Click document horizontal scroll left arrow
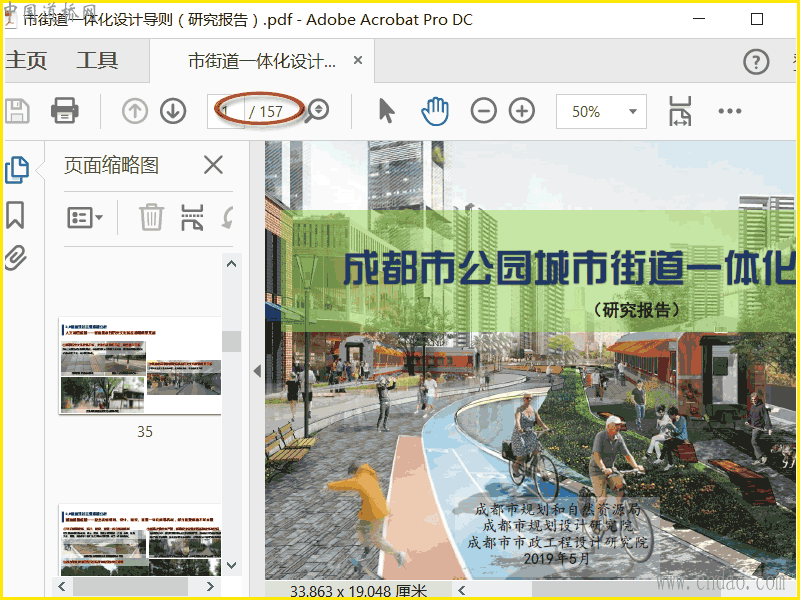This screenshot has height=600, width=800. tap(462, 590)
